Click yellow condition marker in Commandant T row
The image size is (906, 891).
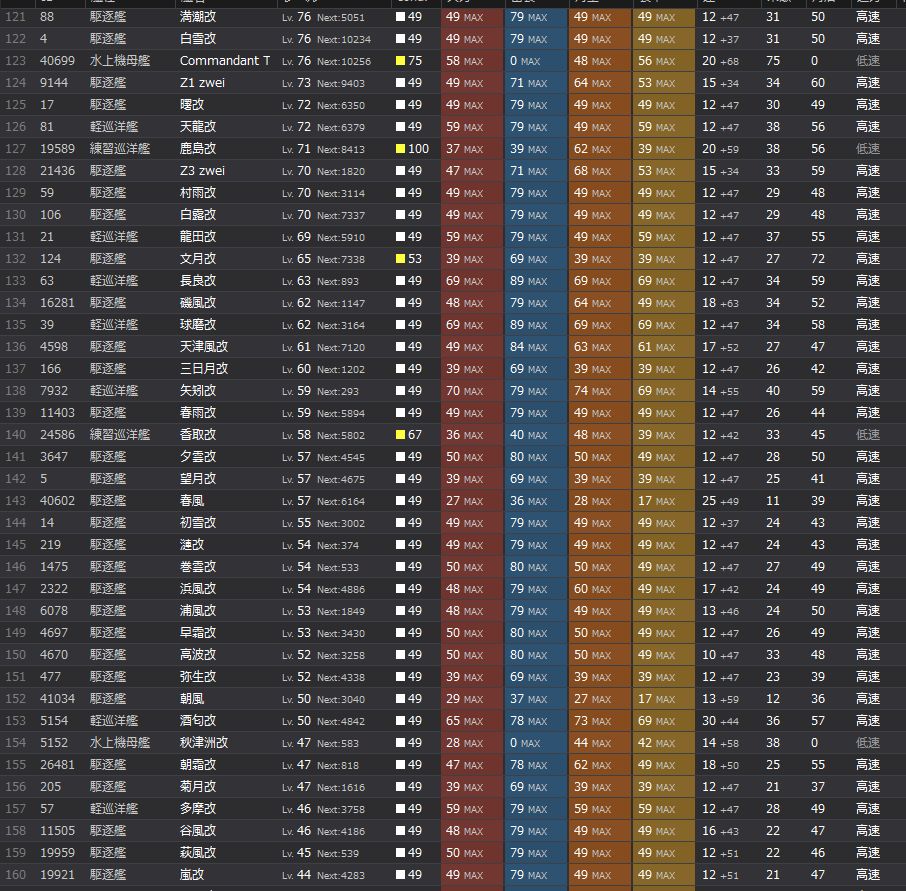tap(400, 61)
